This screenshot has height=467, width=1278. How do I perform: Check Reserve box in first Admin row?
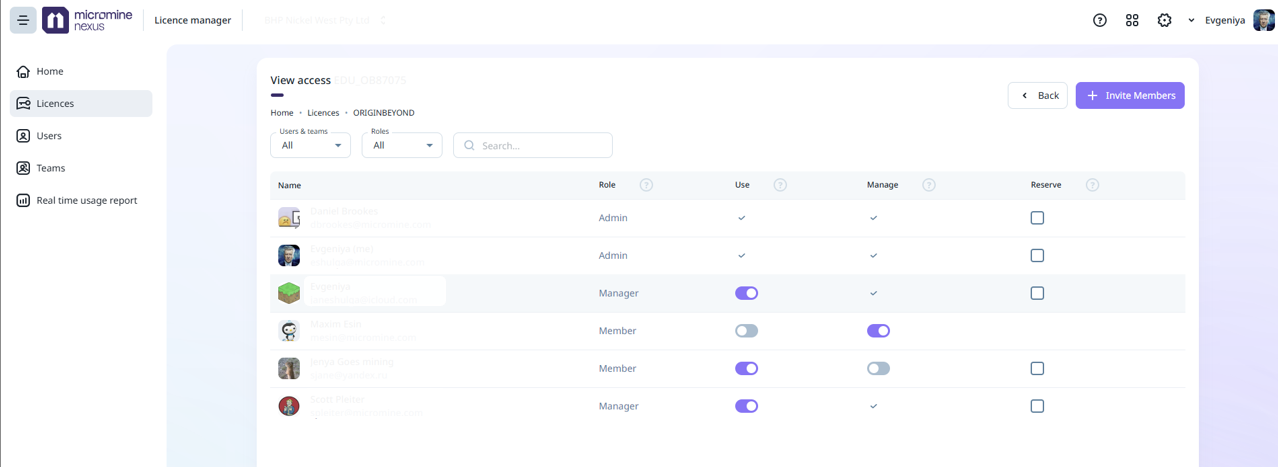tap(1037, 218)
